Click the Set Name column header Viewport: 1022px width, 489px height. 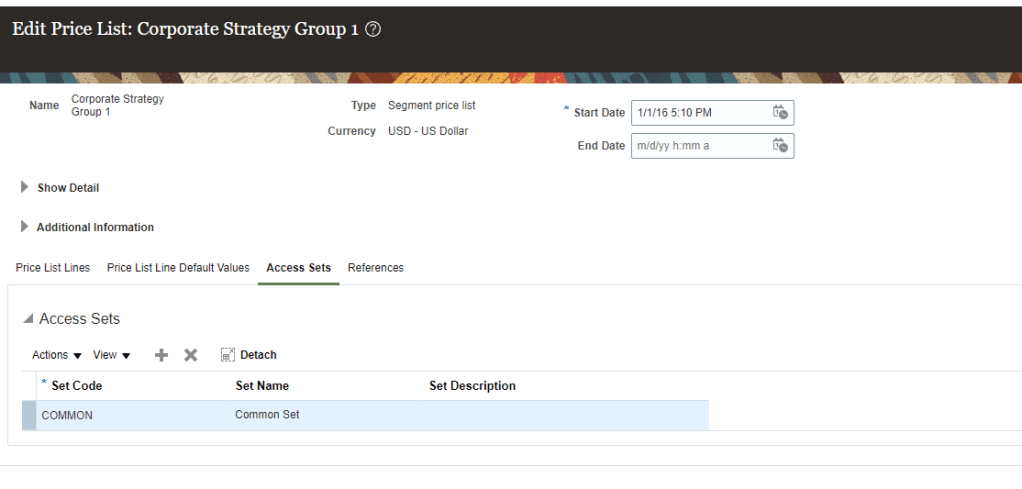pyautogui.click(x=262, y=386)
